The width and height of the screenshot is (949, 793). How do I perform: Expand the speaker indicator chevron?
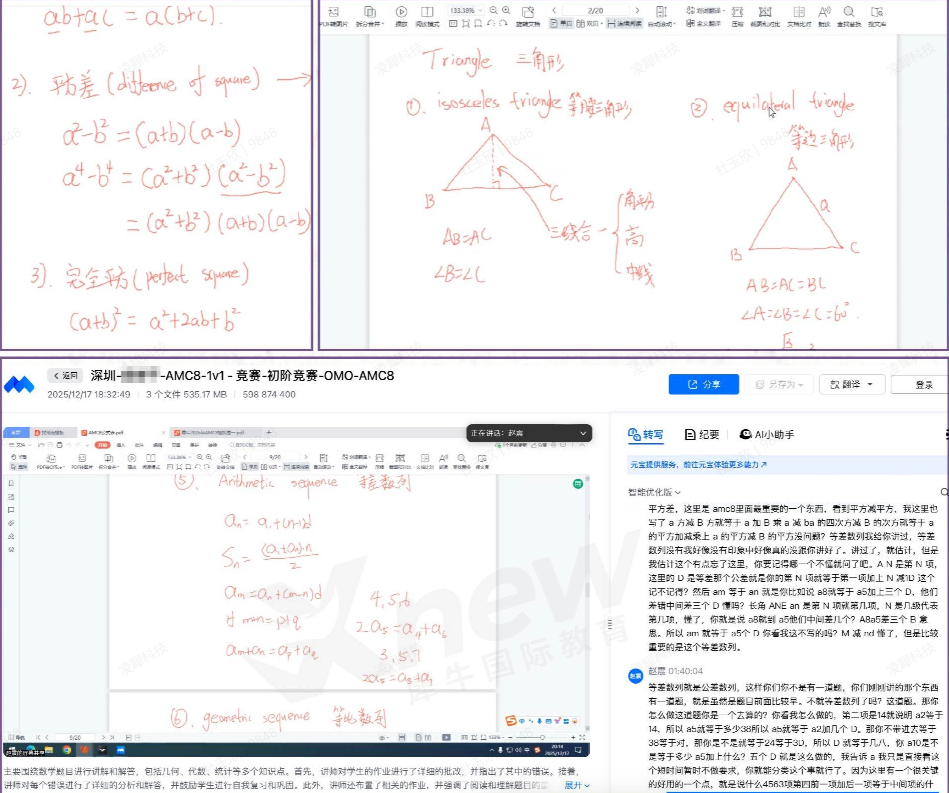[583, 433]
